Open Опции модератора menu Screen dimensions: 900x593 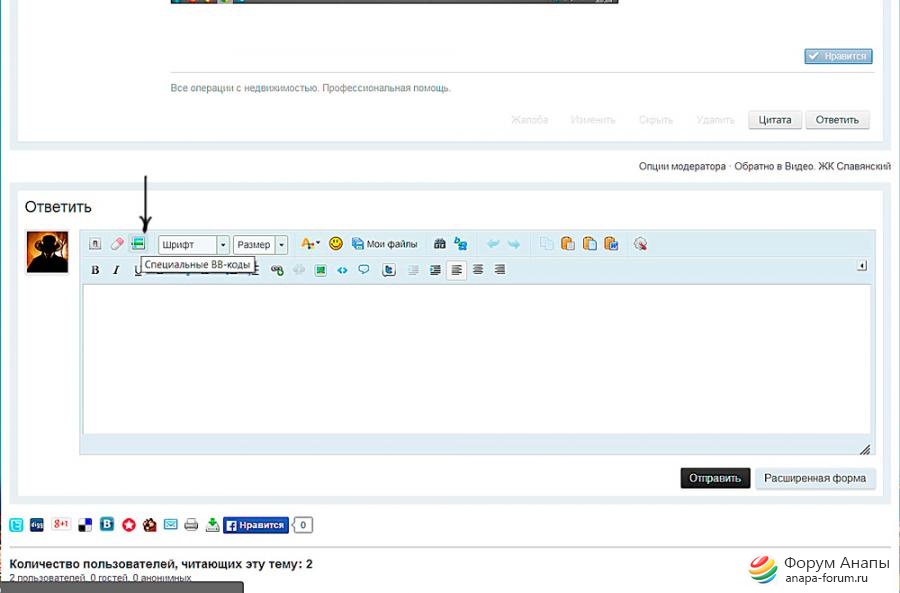[x=682, y=166]
